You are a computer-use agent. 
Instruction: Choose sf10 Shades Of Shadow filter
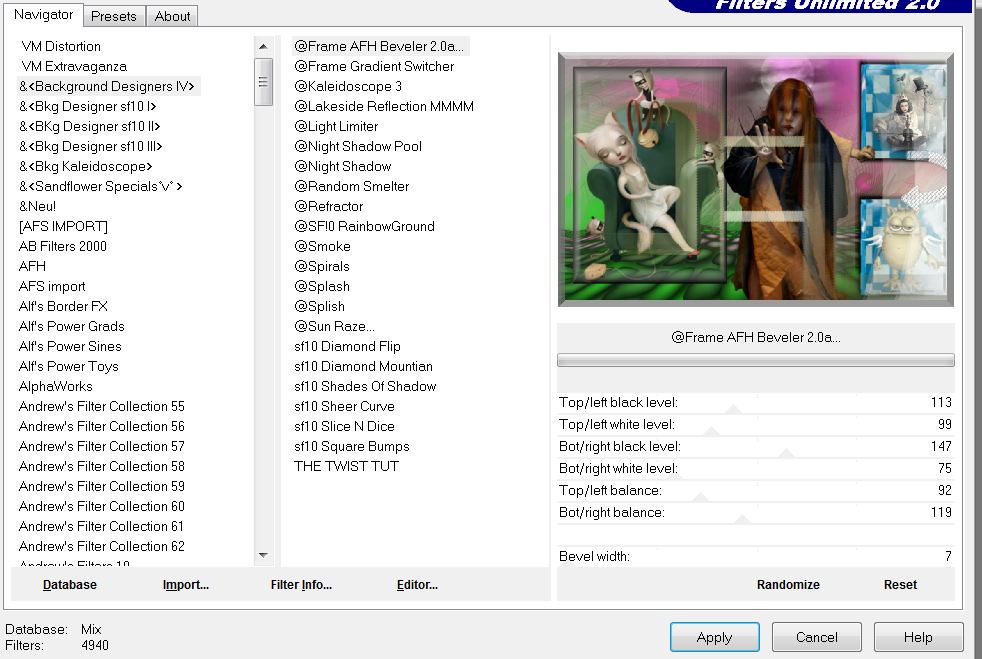[364, 387]
